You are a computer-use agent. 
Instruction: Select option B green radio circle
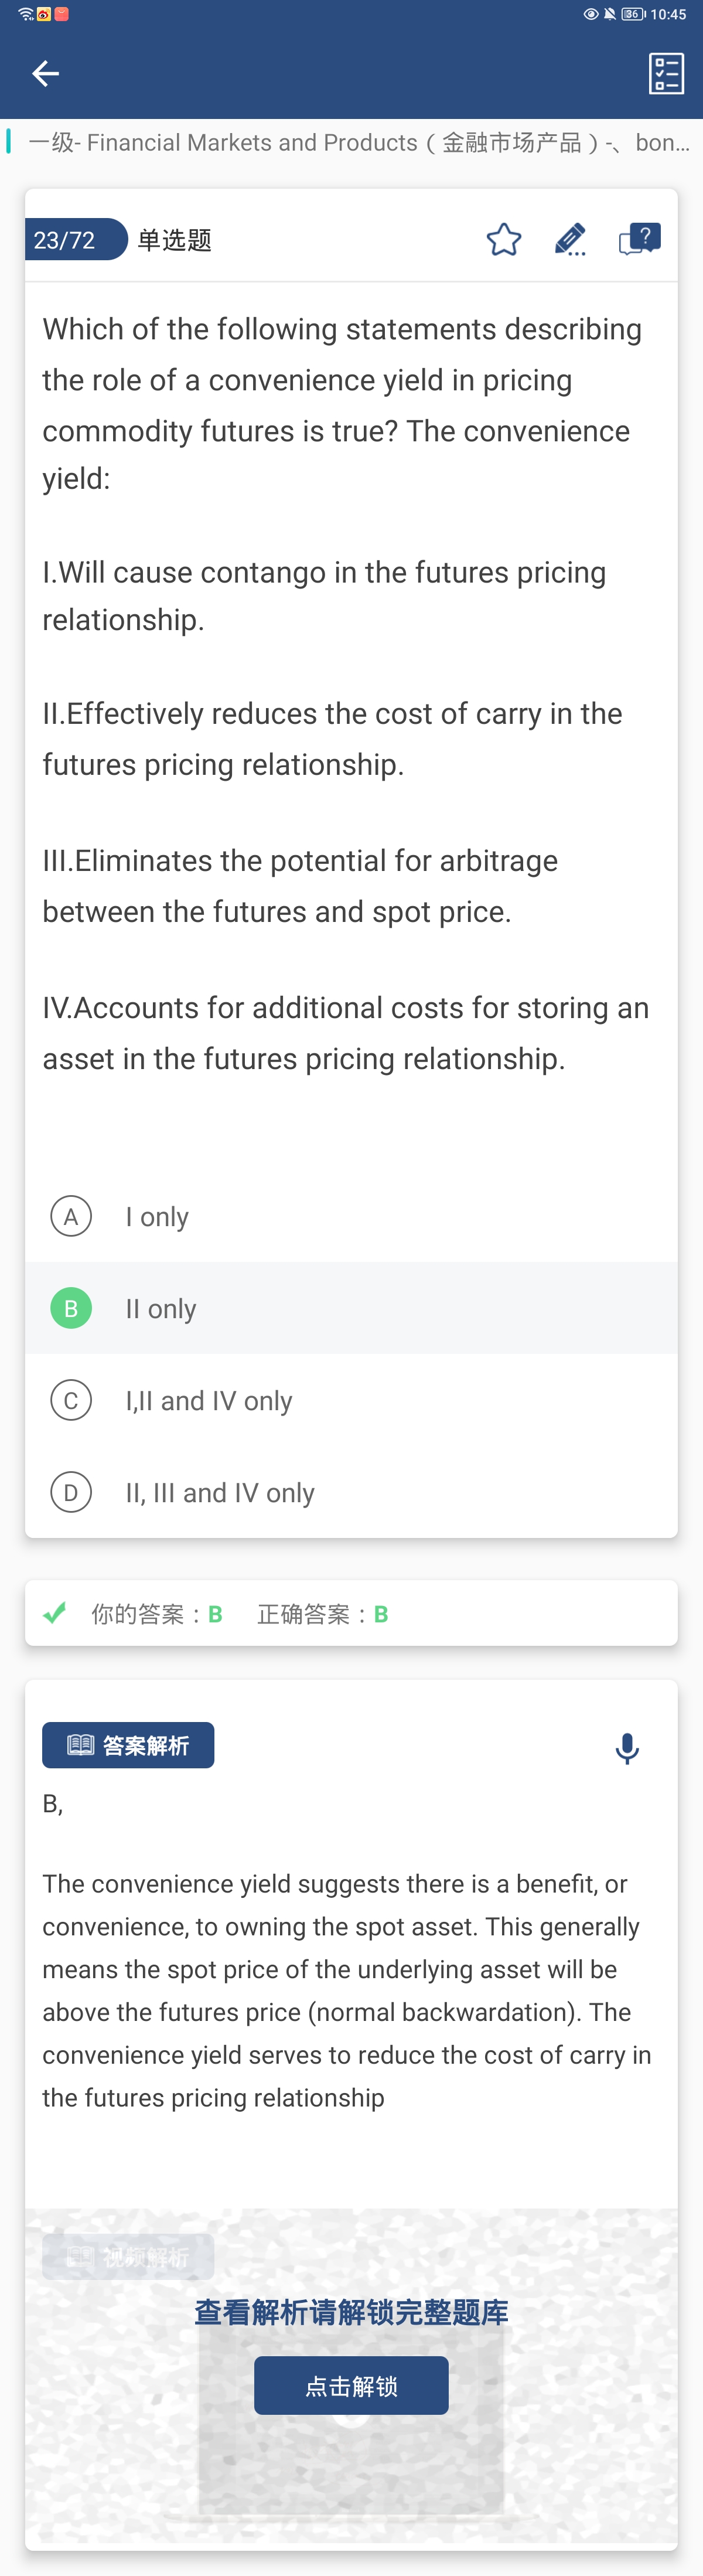[71, 1308]
